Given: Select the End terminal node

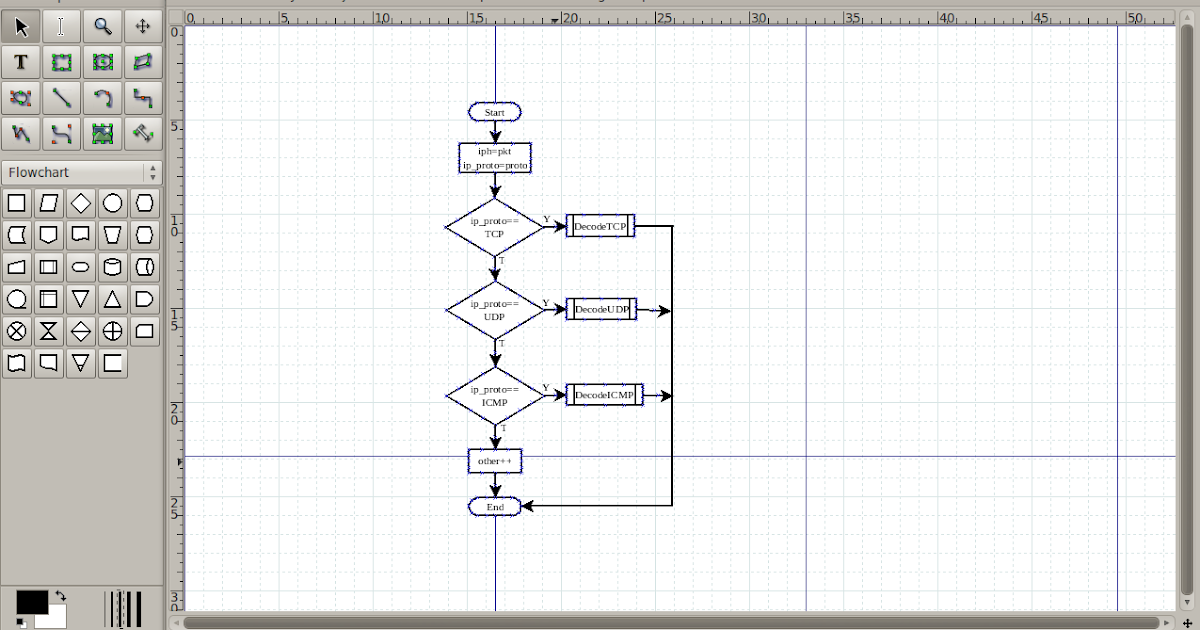Looking at the screenshot, I should (495, 507).
